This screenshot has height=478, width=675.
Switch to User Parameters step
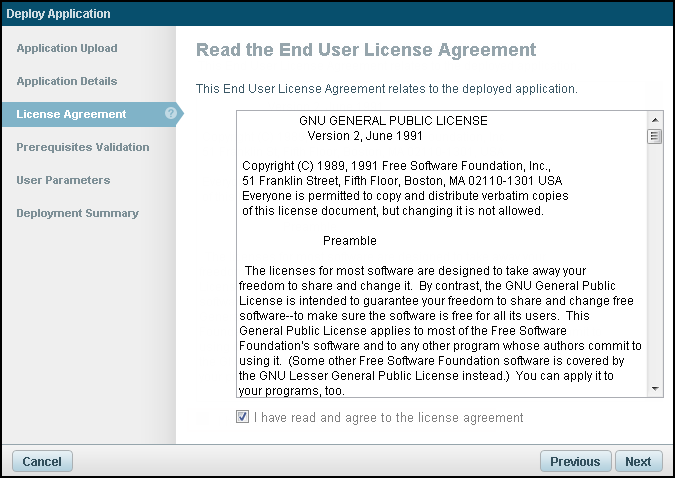click(x=63, y=180)
